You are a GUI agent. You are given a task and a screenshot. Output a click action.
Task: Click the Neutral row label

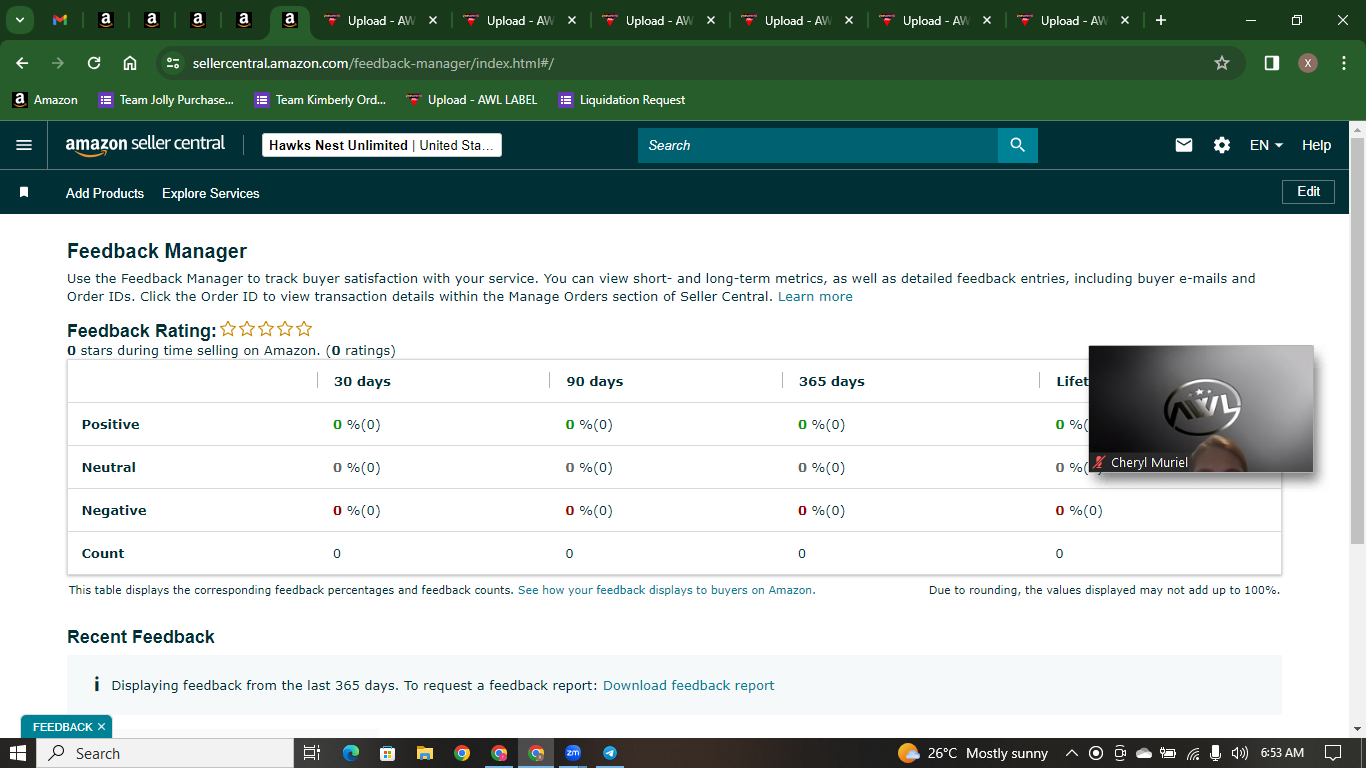[x=109, y=467]
